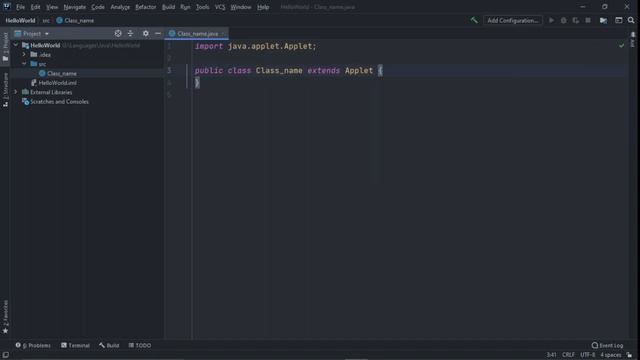The width and height of the screenshot is (640, 360).
Task: Open the Code menu
Action: [x=98, y=7]
